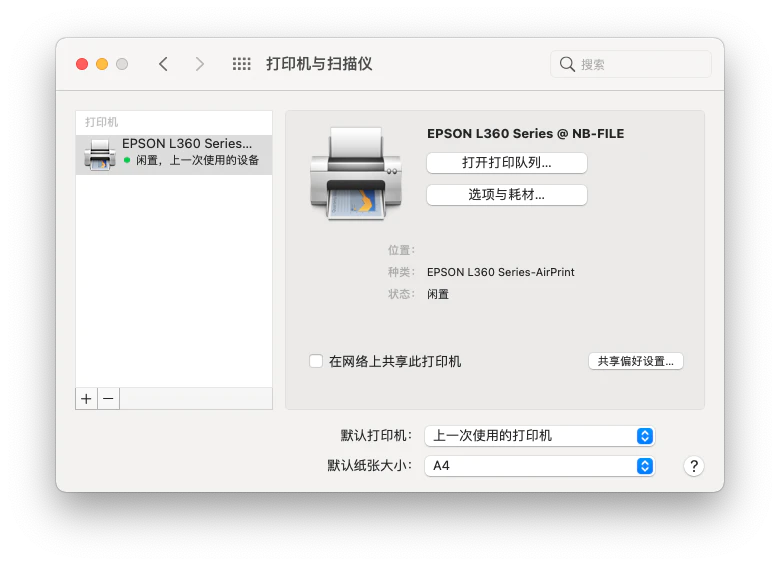Open help with the question mark button
Screen dimensions: 780x566
click(x=694, y=466)
